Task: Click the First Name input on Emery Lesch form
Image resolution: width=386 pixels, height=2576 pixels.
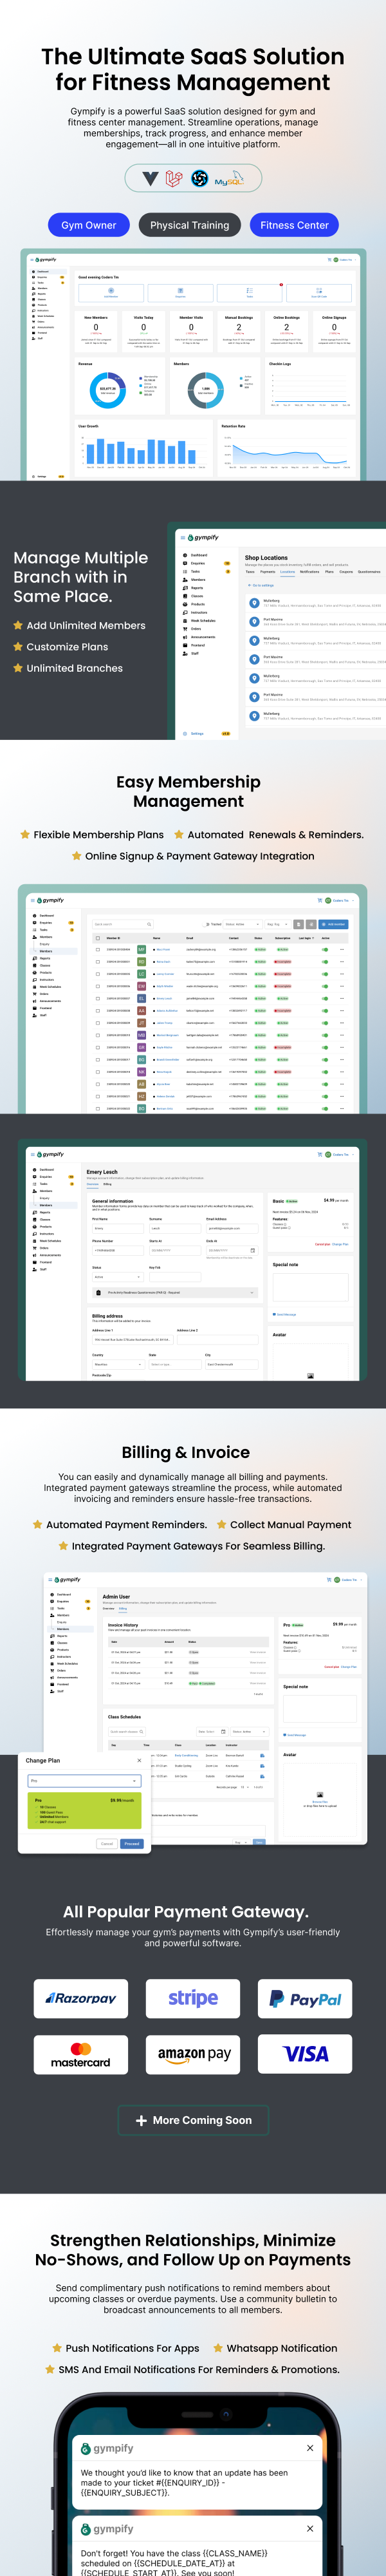Action: point(118,1228)
